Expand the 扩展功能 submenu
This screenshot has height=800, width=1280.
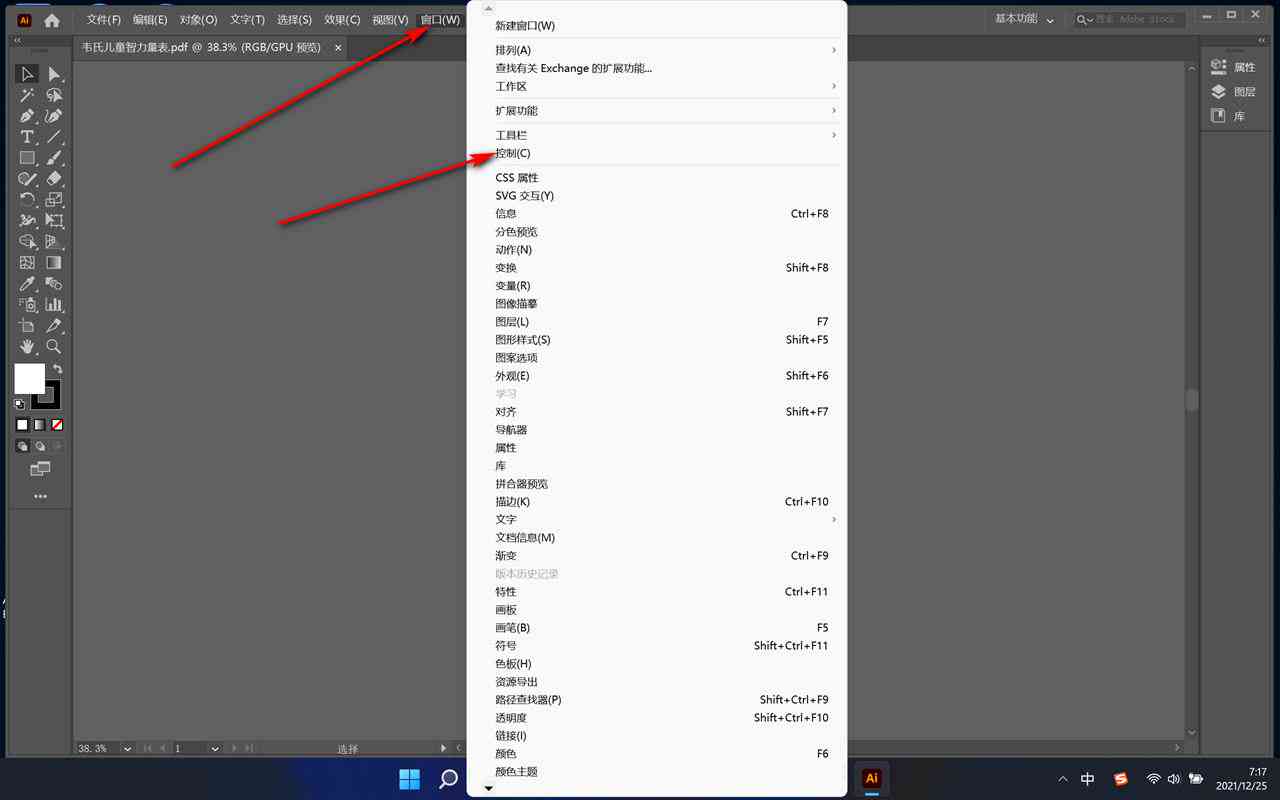[657, 111]
